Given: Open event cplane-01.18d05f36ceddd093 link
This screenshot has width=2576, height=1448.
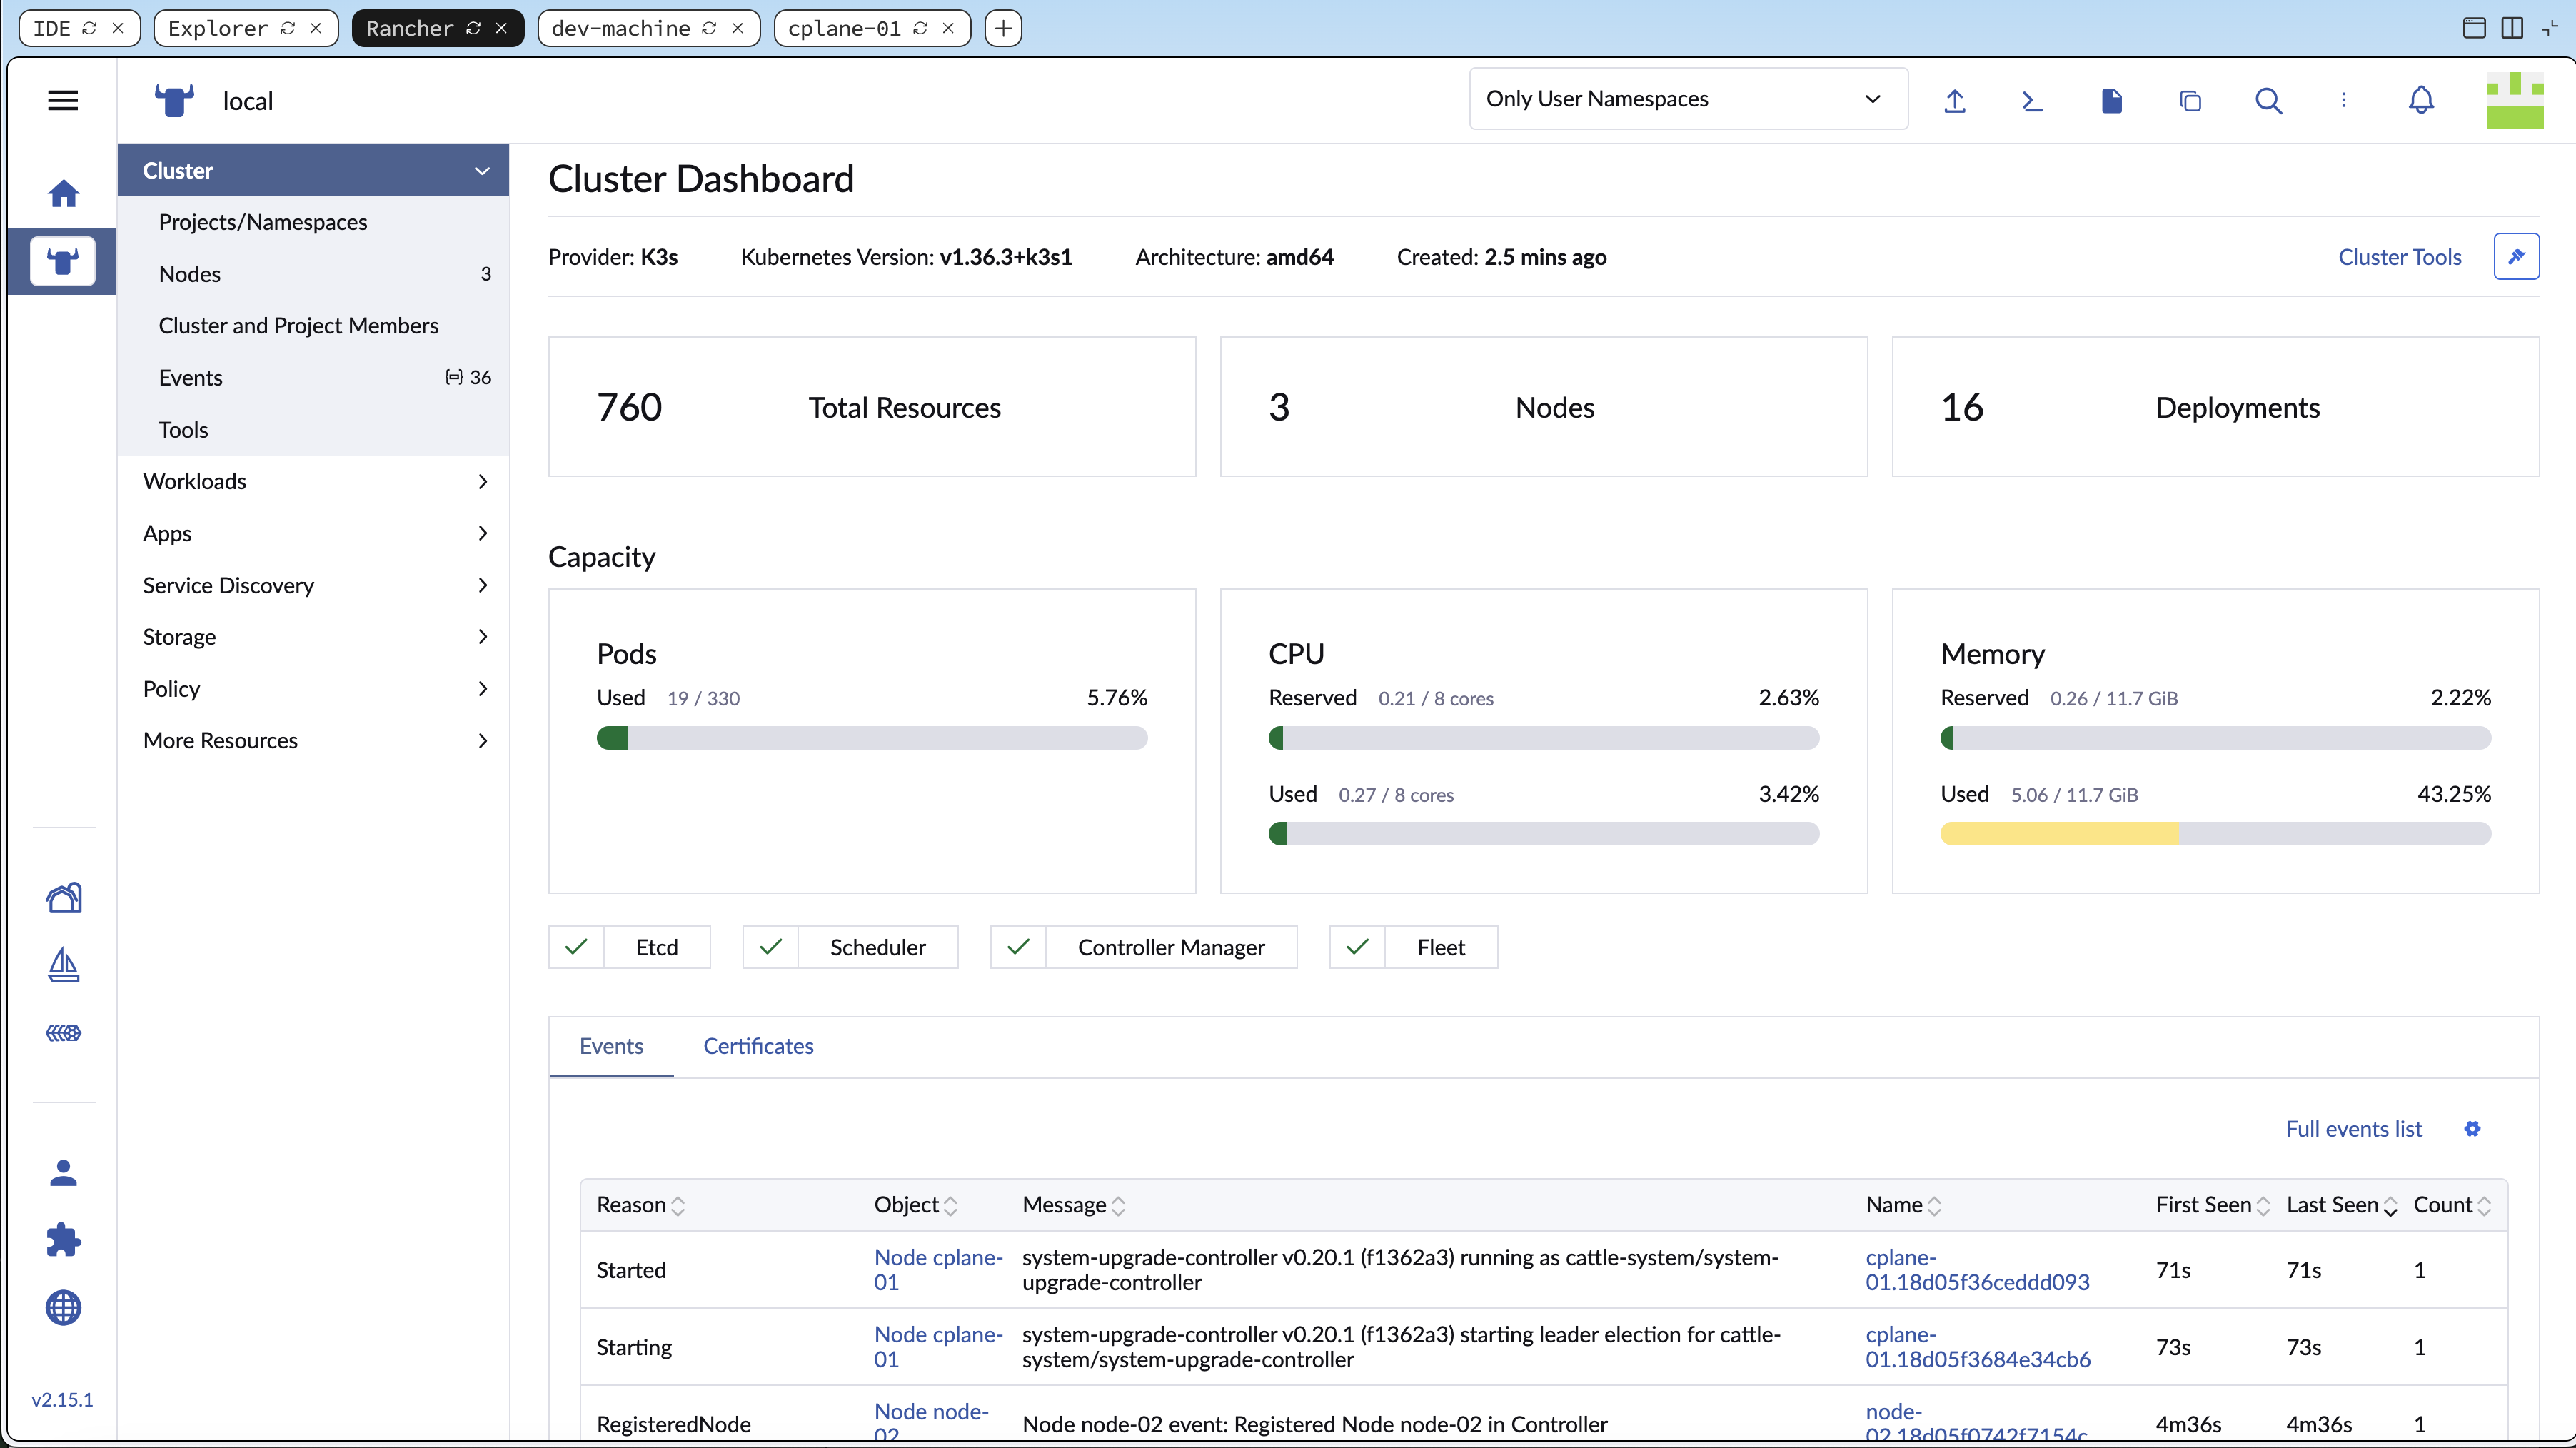Looking at the screenshot, I should pyautogui.click(x=1977, y=1270).
